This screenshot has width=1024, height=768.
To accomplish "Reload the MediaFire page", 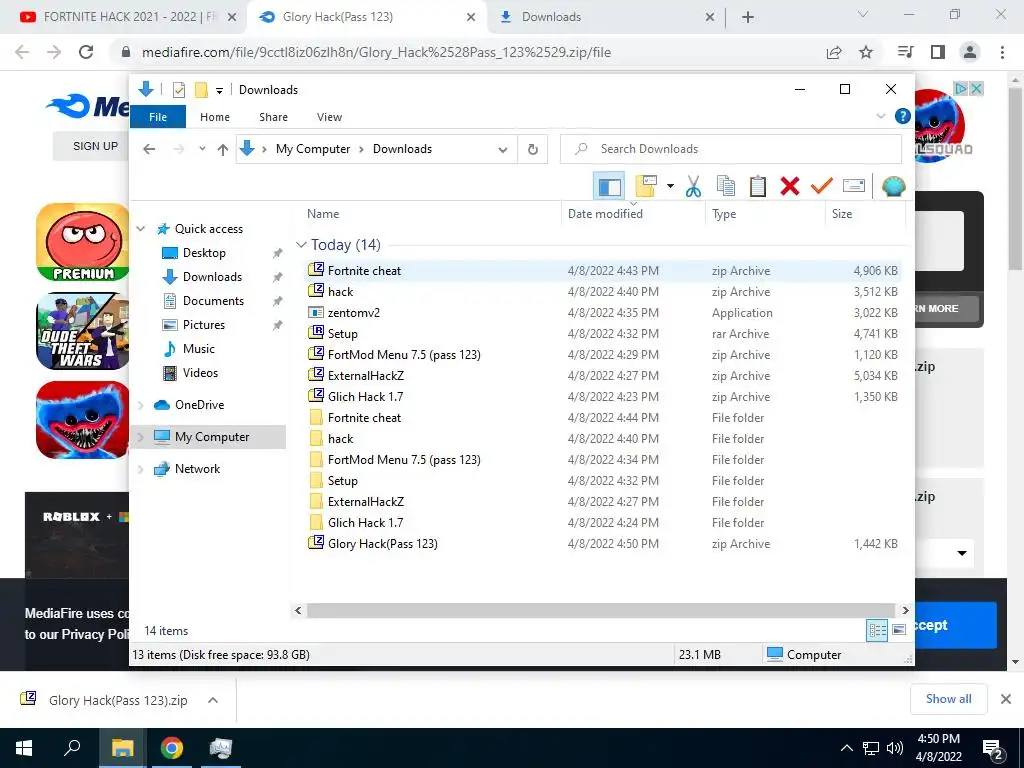I will tap(86, 52).
